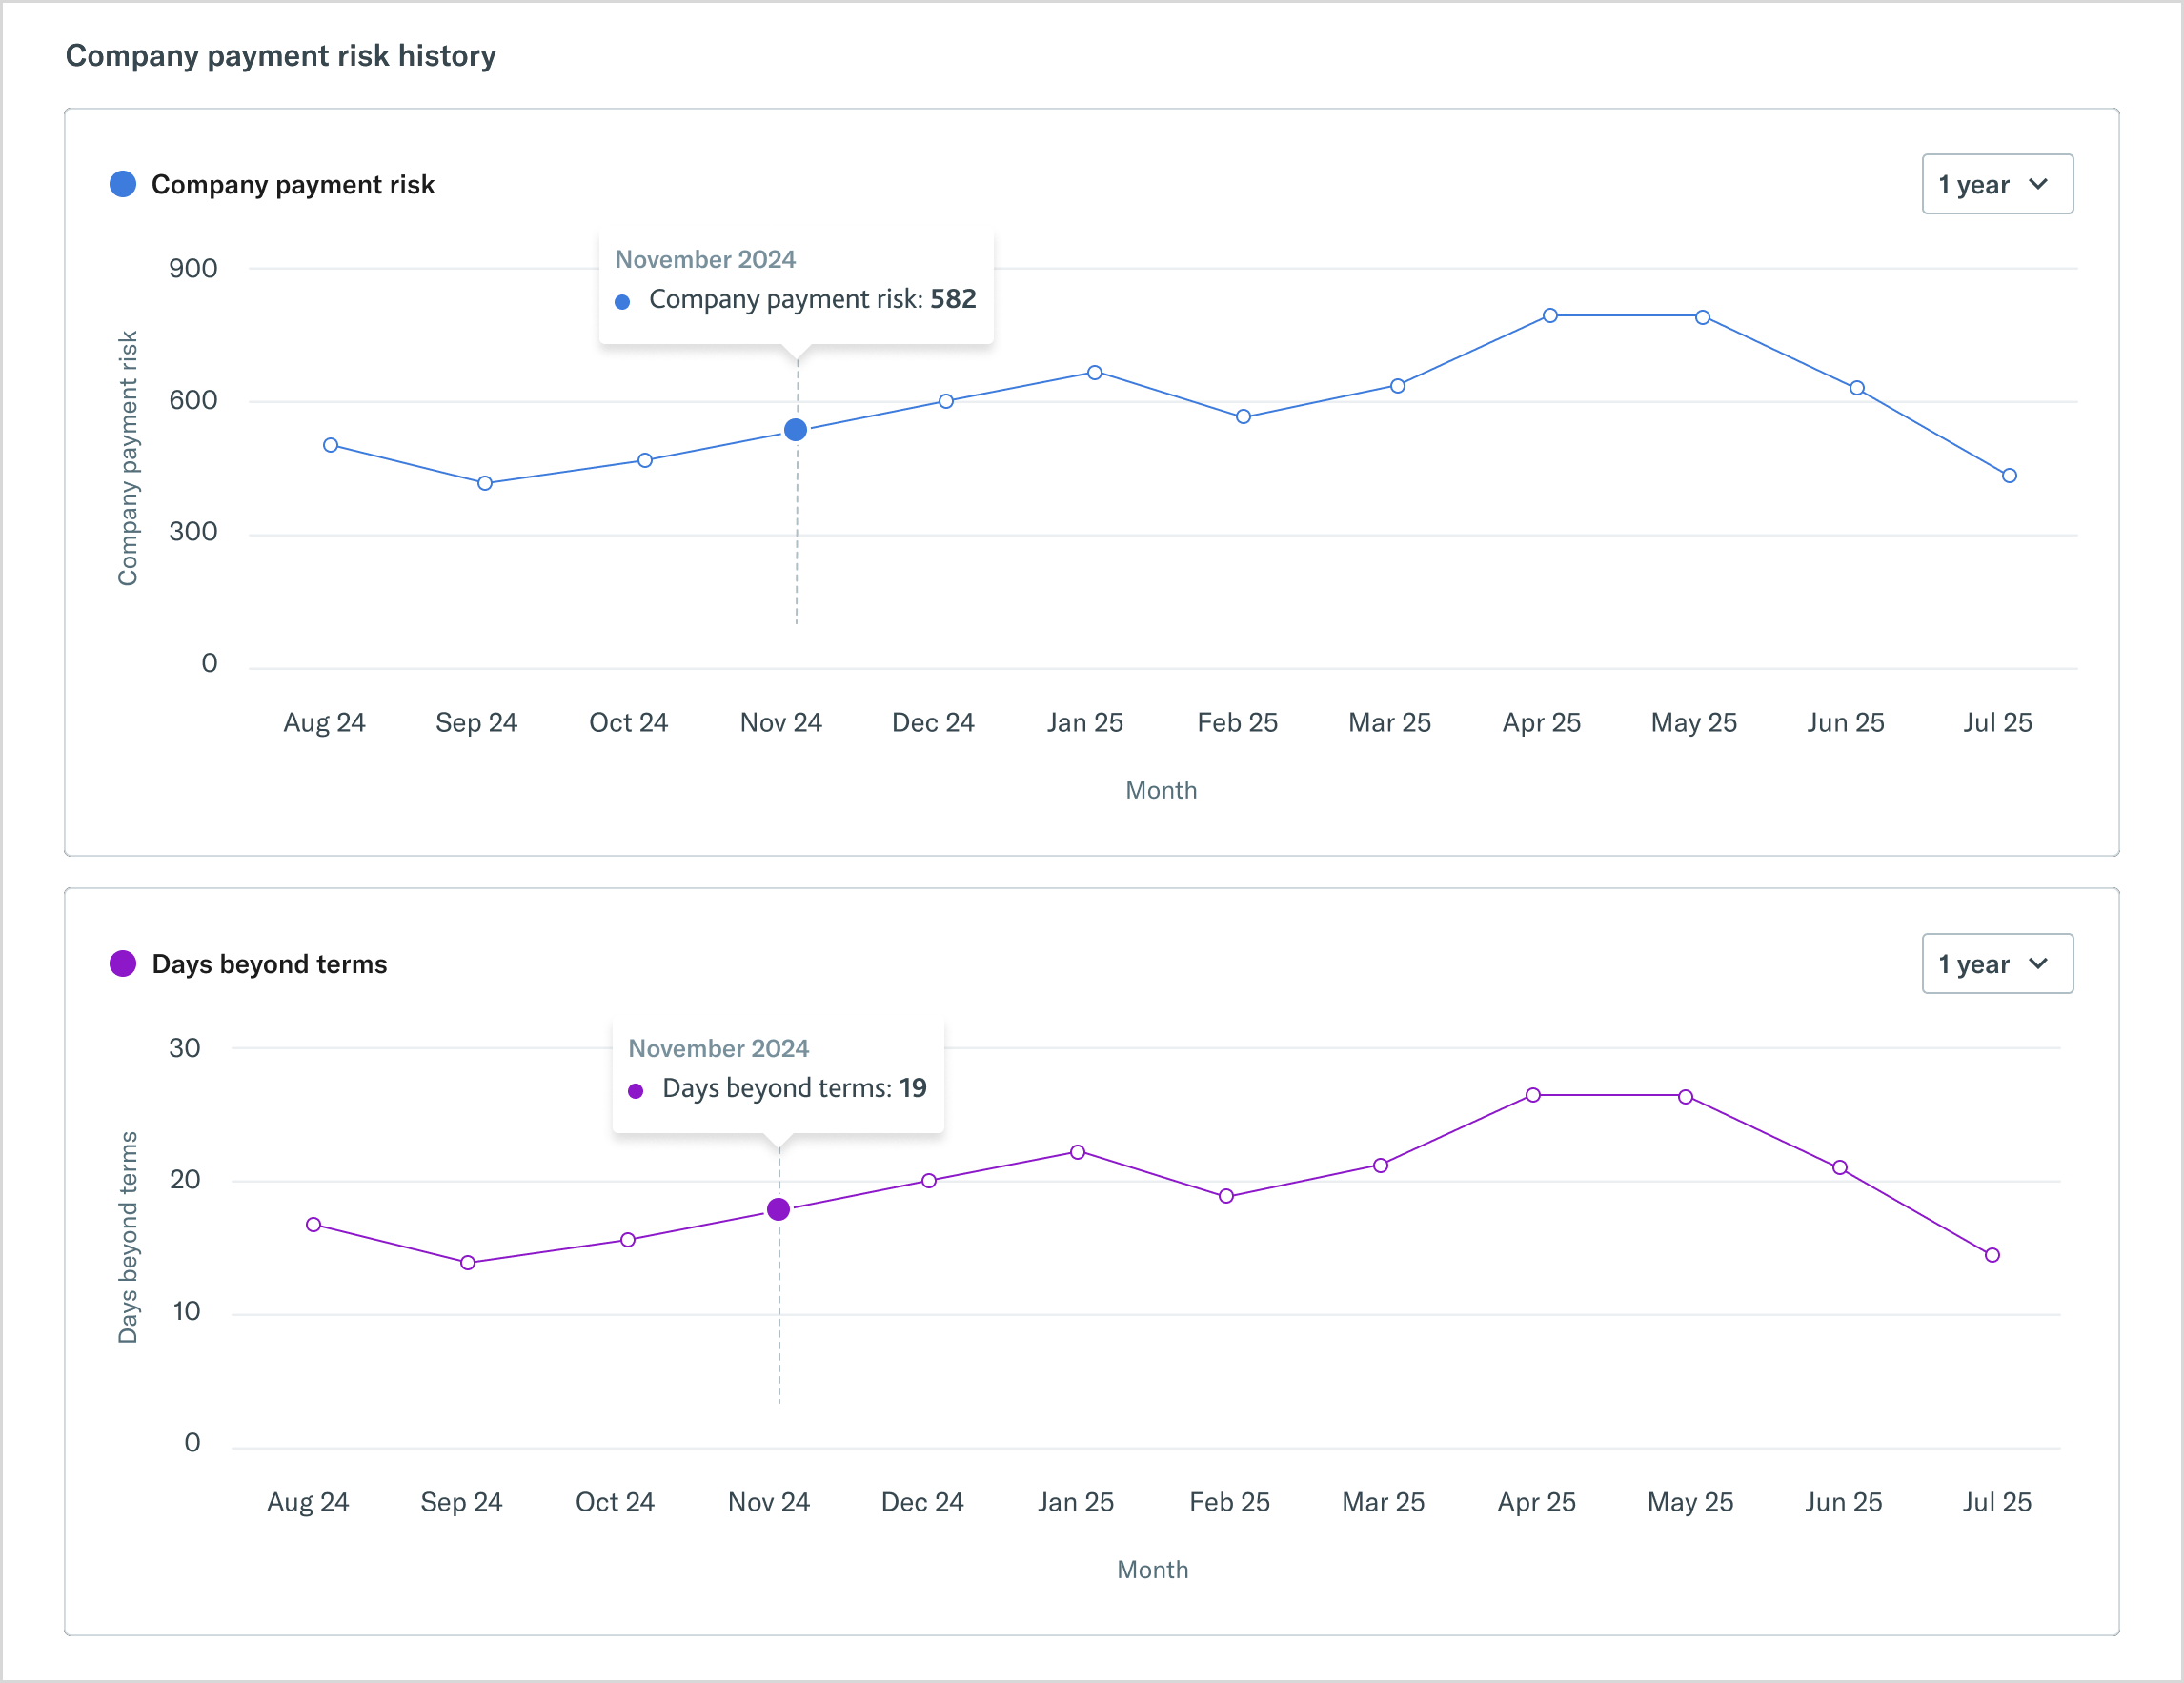Viewport: 2184px width, 1683px height.
Task: Click the Dec 24 point on days beyond terms line
Action: (x=929, y=1181)
